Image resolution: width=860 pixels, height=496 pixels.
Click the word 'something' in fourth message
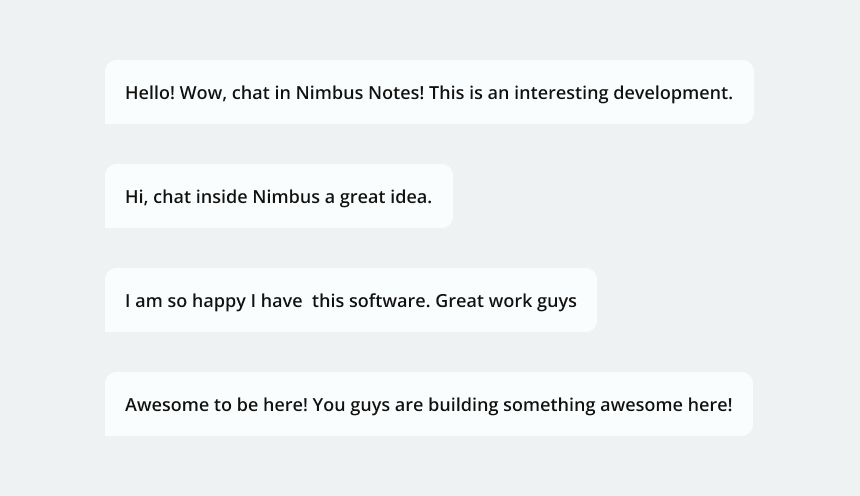tap(549, 405)
